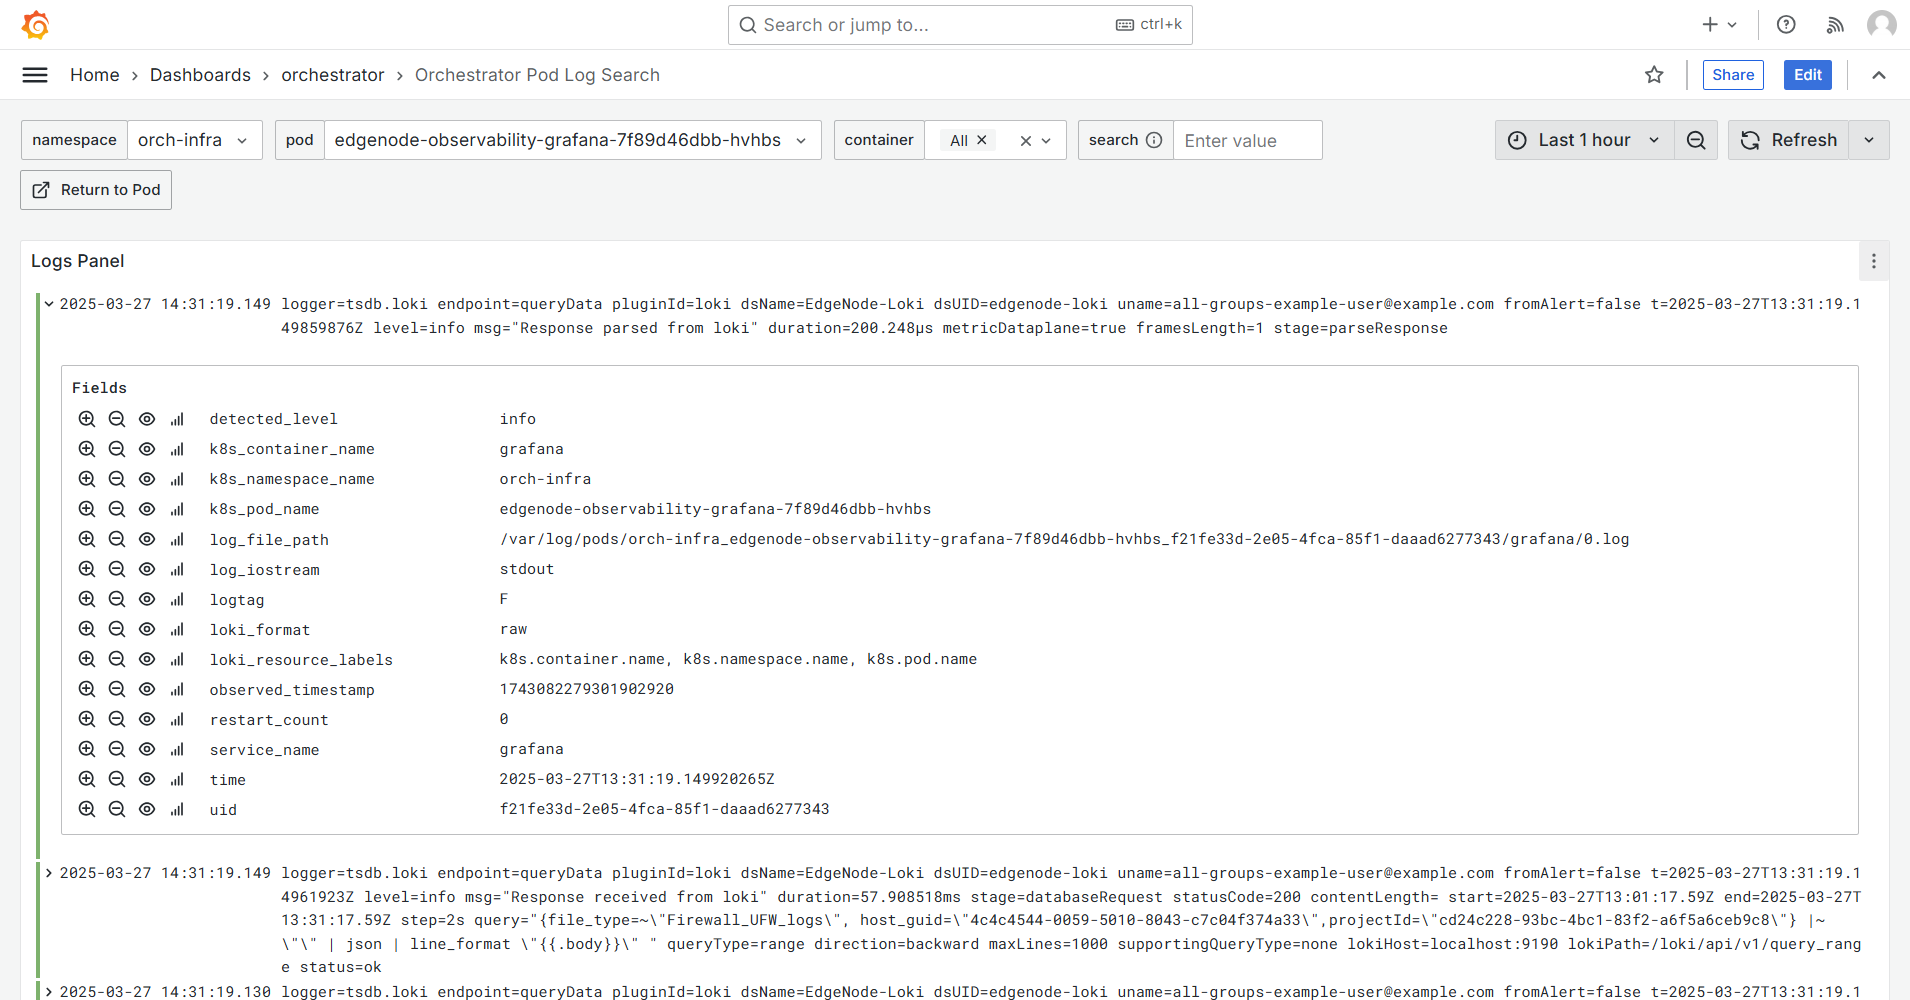Click the zoom out time range icon

tap(1696, 140)
